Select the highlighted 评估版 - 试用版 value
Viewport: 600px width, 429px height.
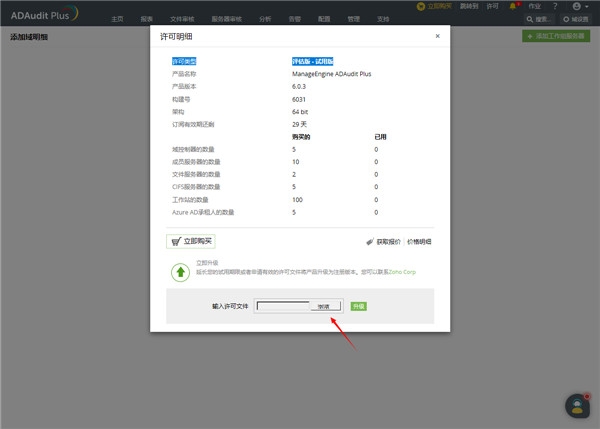coord(313,61)
